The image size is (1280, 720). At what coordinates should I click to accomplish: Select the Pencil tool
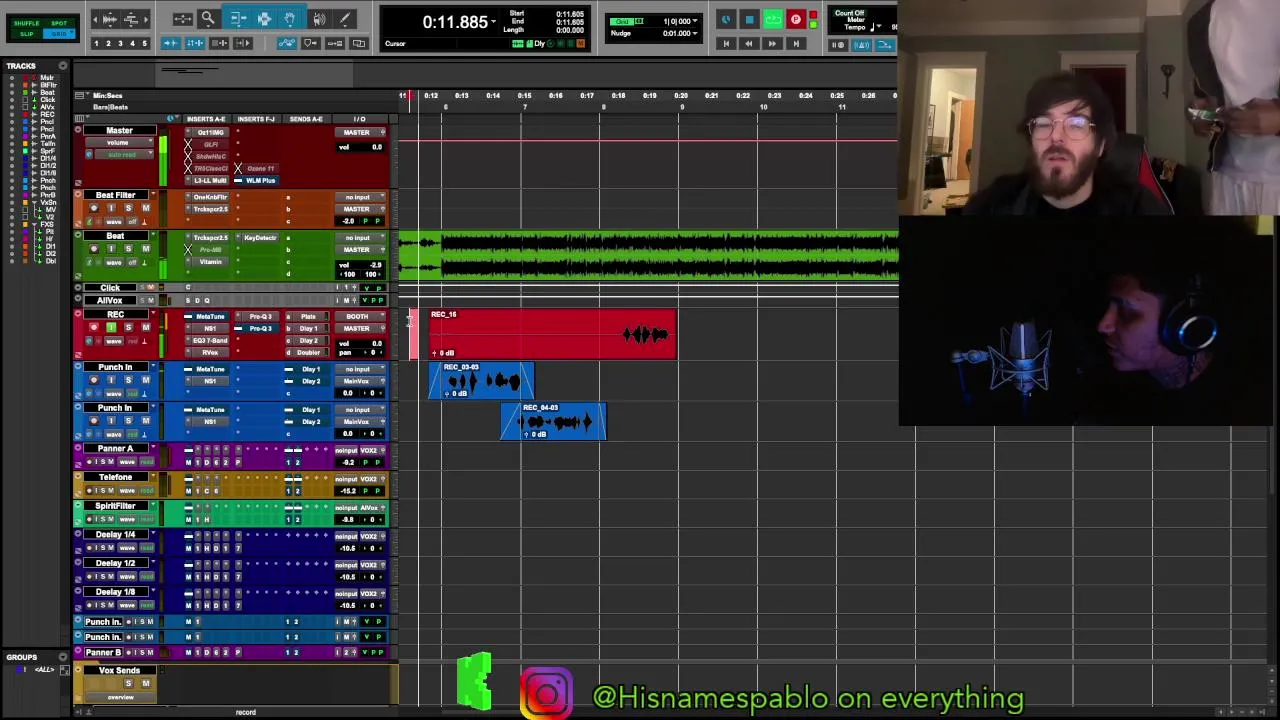point(344,19)
